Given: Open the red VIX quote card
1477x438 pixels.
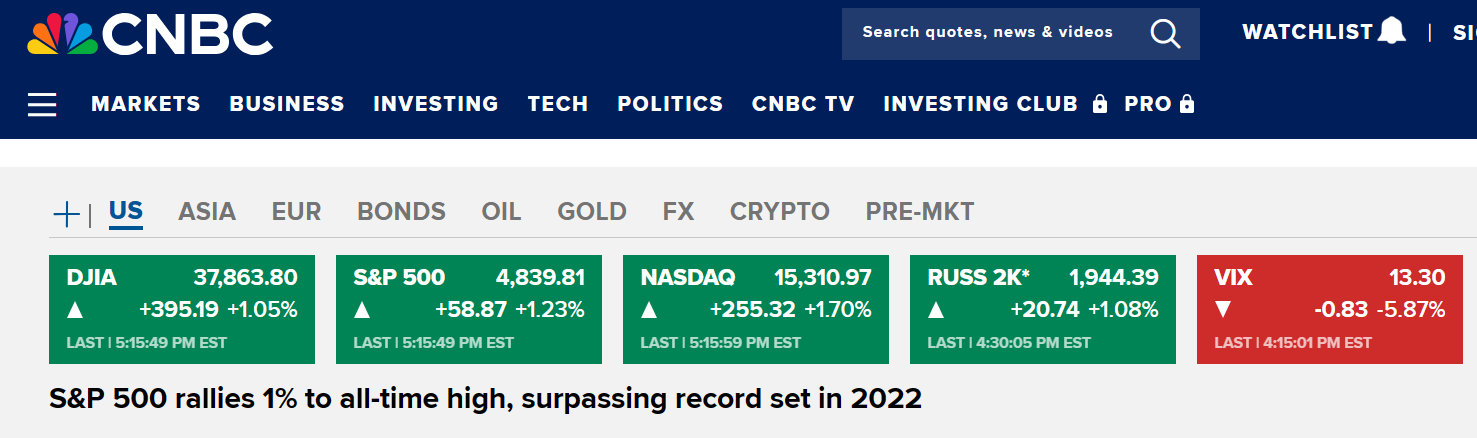Looking at the screenshot, I should [1330, 309].
